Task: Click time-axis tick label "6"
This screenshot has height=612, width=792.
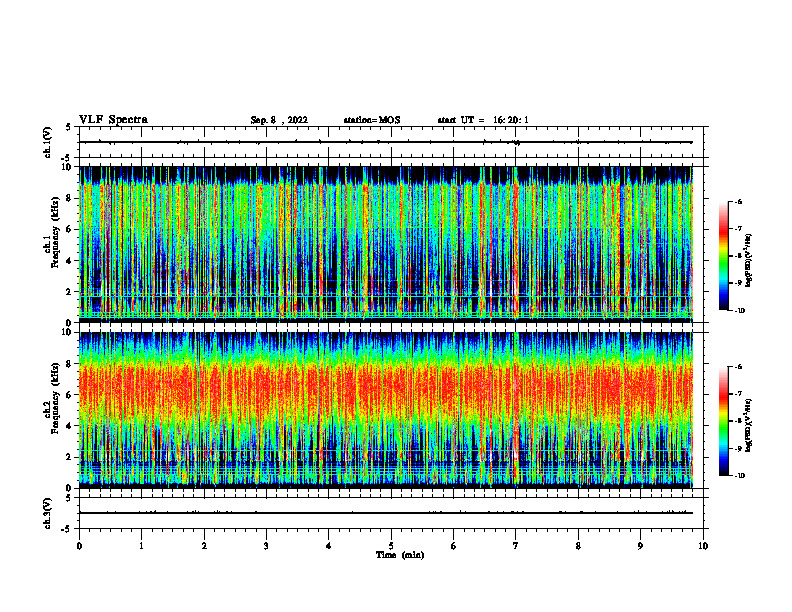Action: [454, 546]
